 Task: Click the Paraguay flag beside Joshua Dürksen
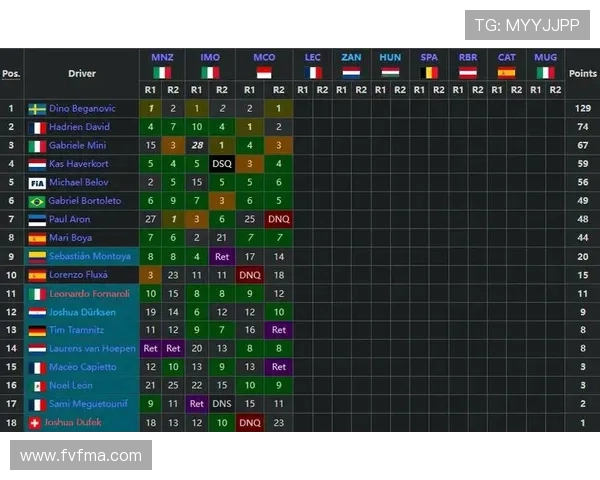coord(37,312)
